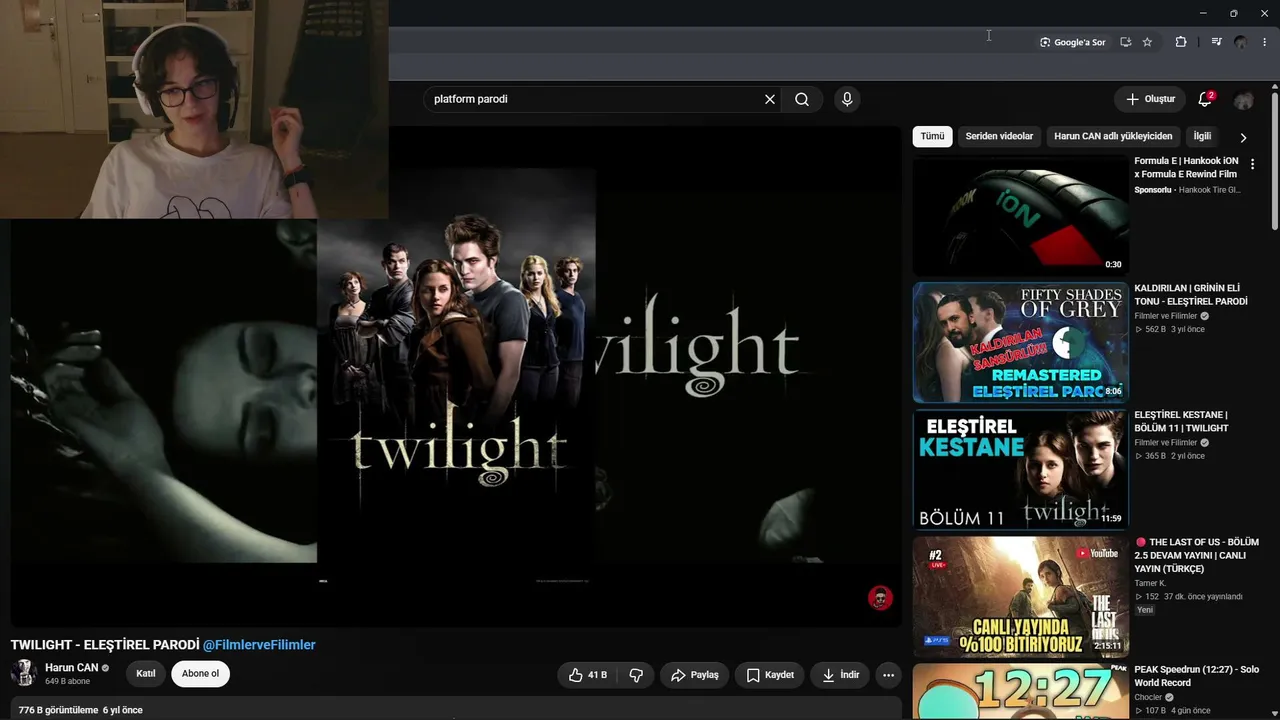Minimize the browser window
Screen dimensions: 1280x720
point(1203,13)
